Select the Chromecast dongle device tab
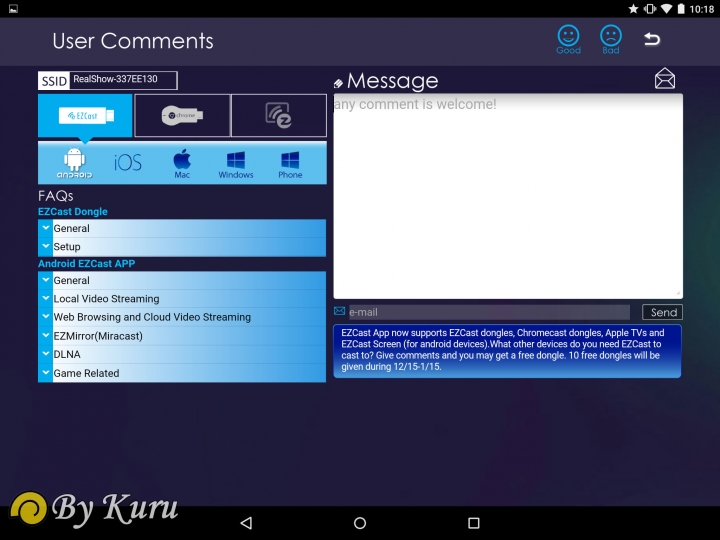This screenshot has width=720, height=540. (x=182, y=116)
